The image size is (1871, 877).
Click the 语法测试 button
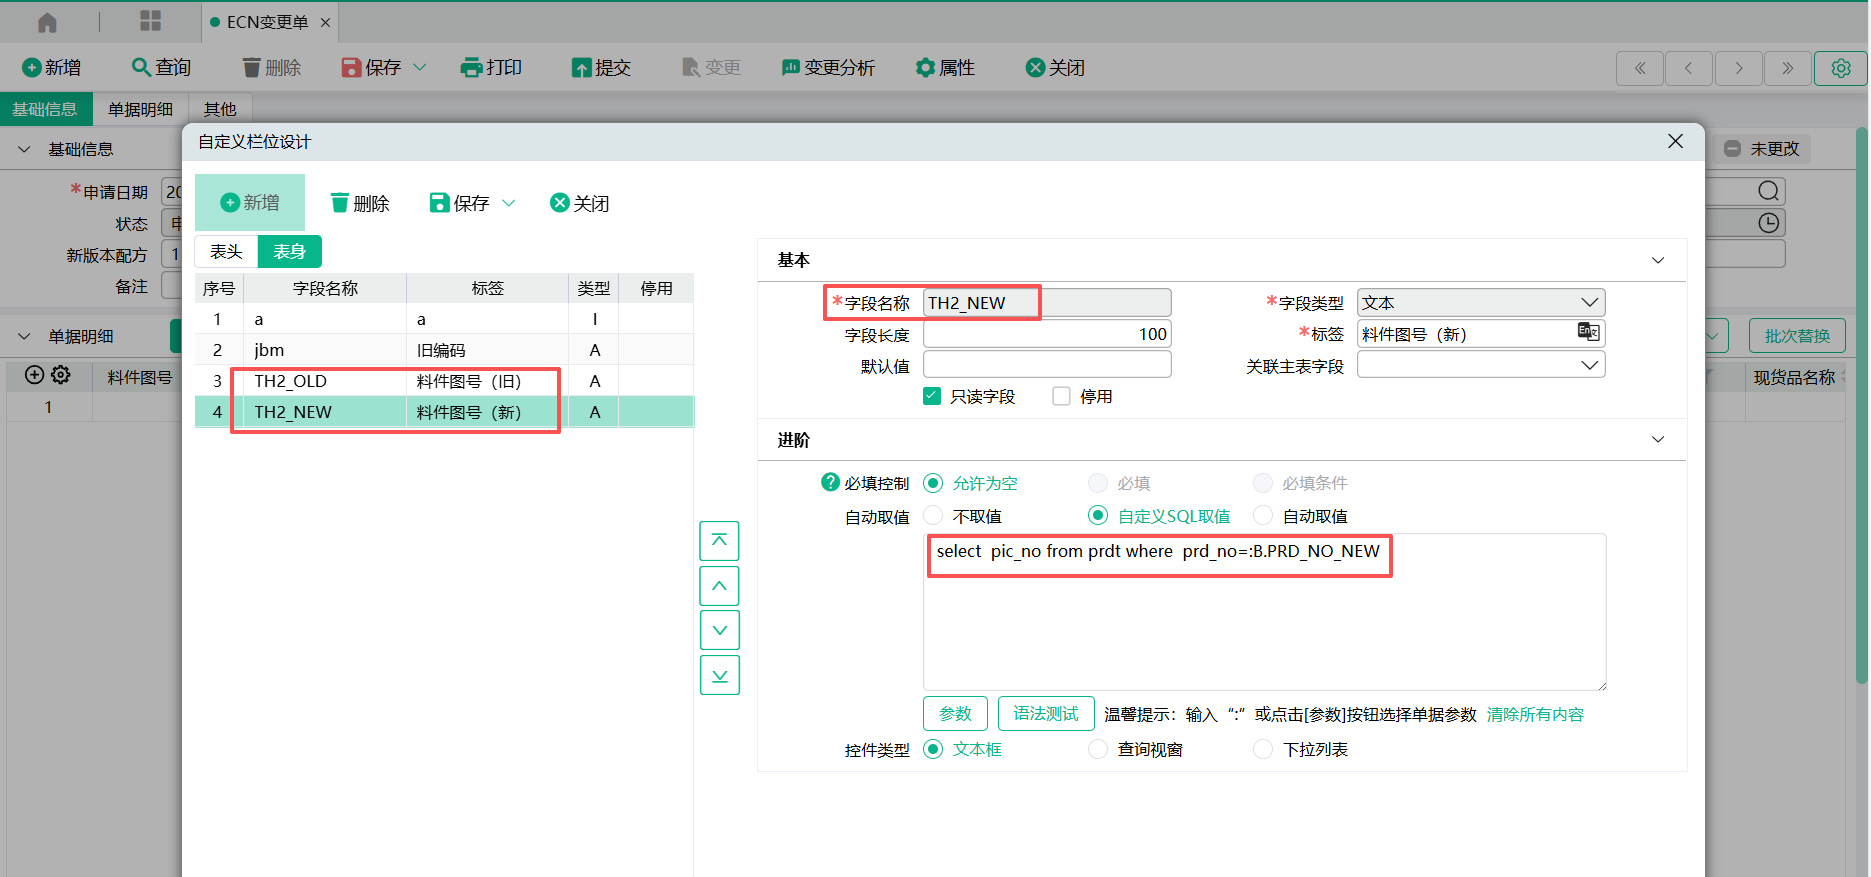1046,714
